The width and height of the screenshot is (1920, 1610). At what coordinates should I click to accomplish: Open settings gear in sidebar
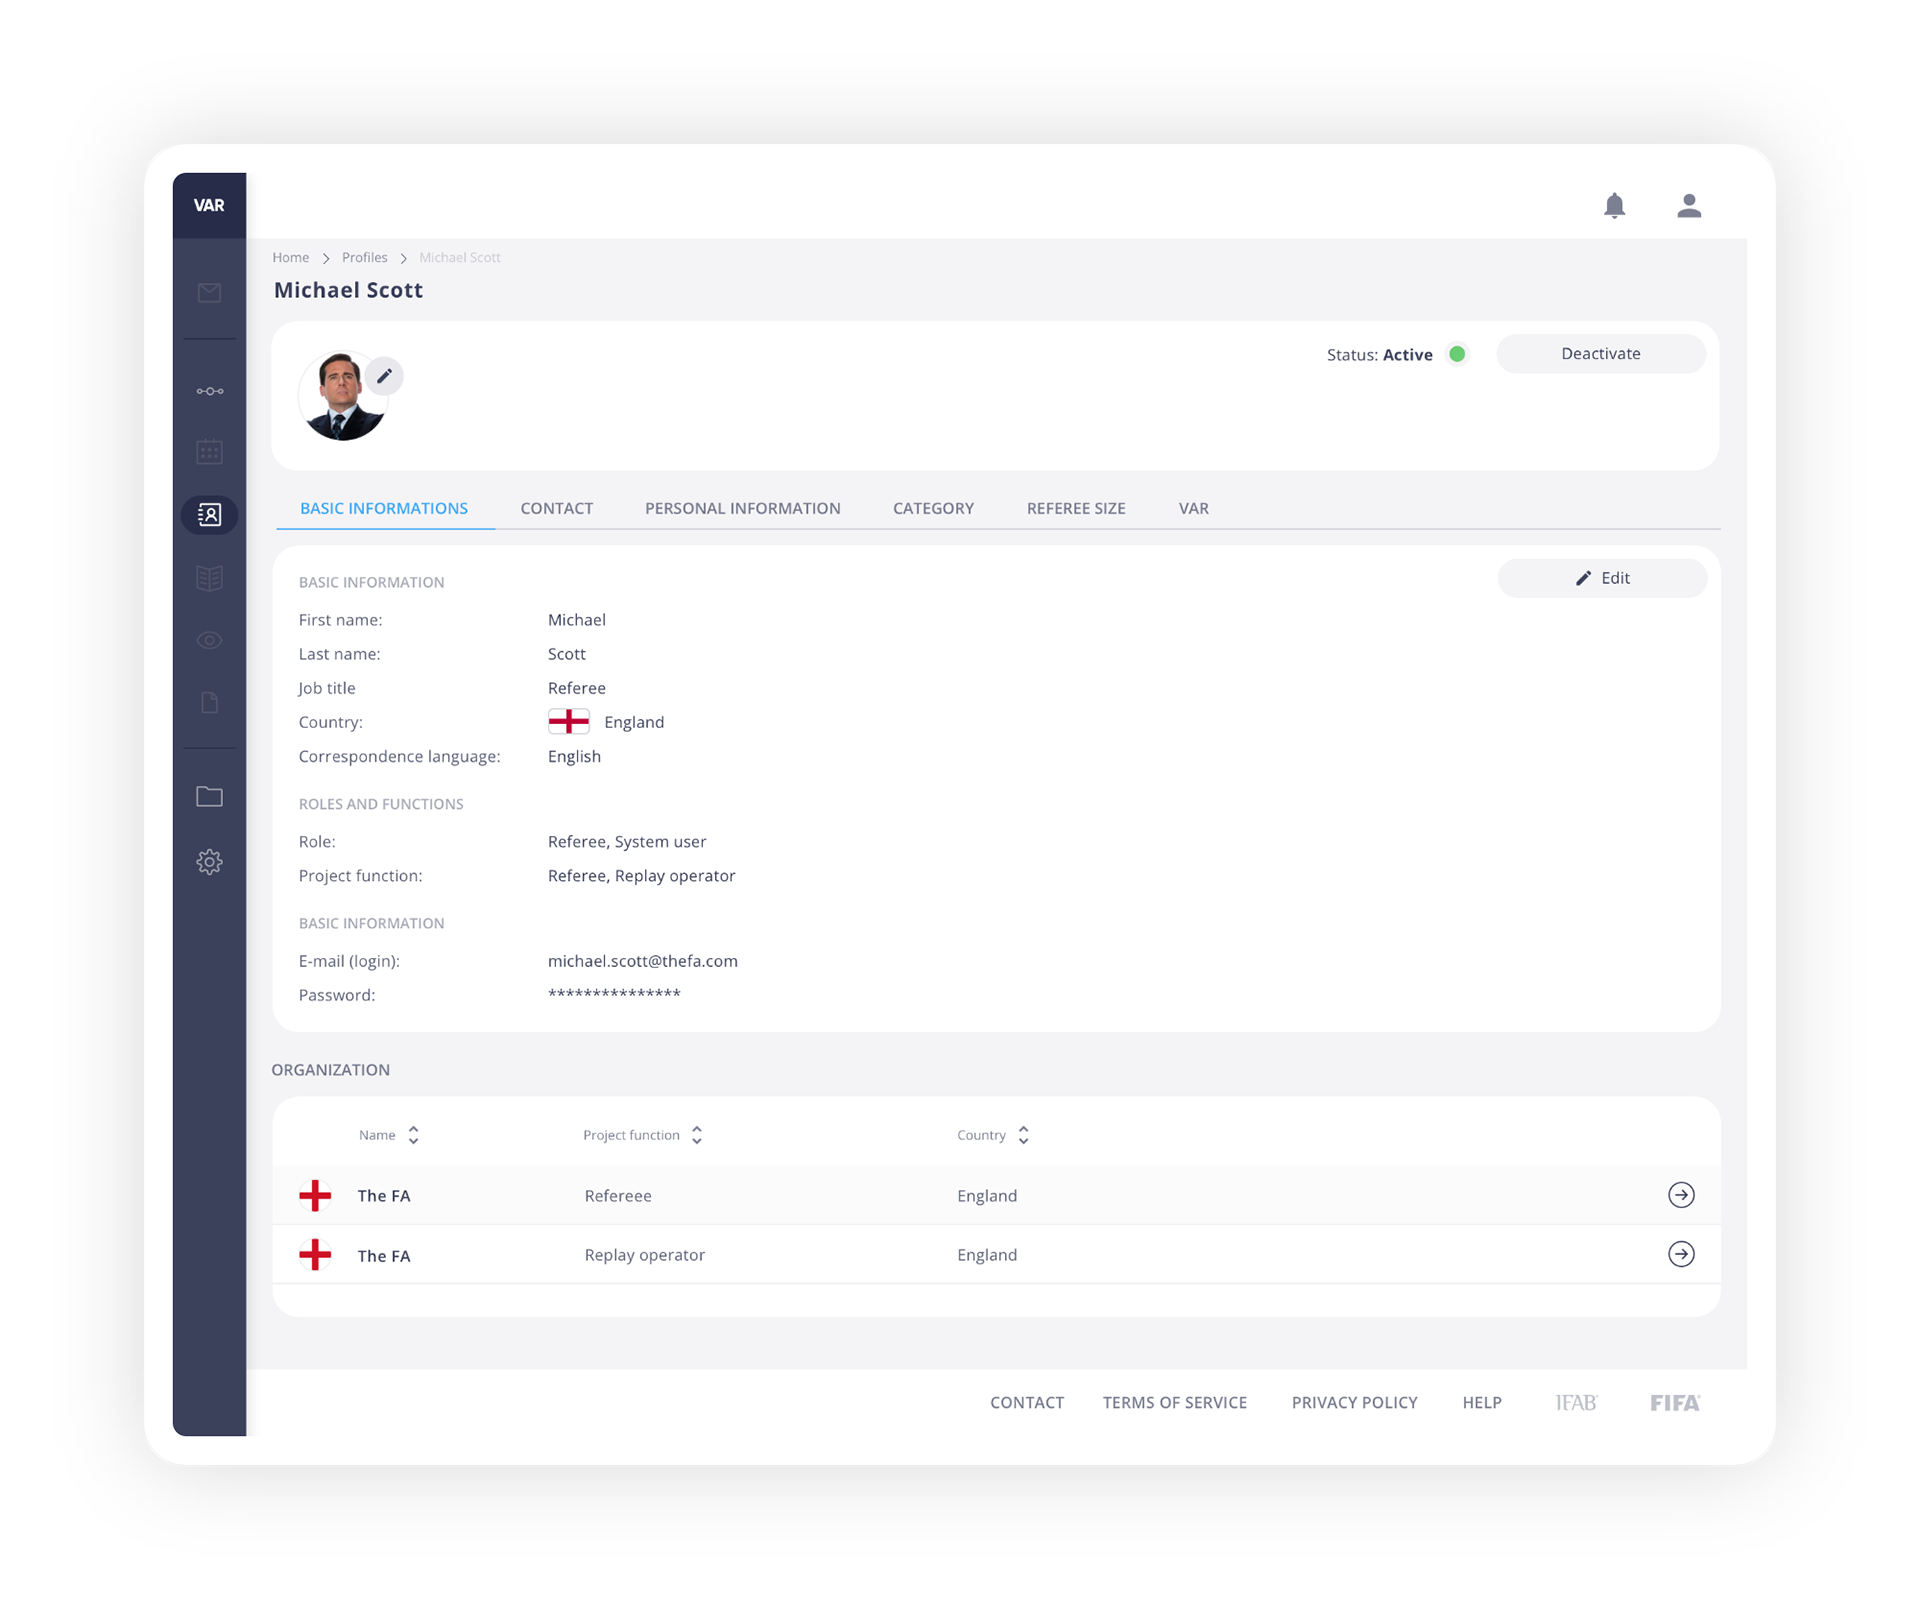209,862
